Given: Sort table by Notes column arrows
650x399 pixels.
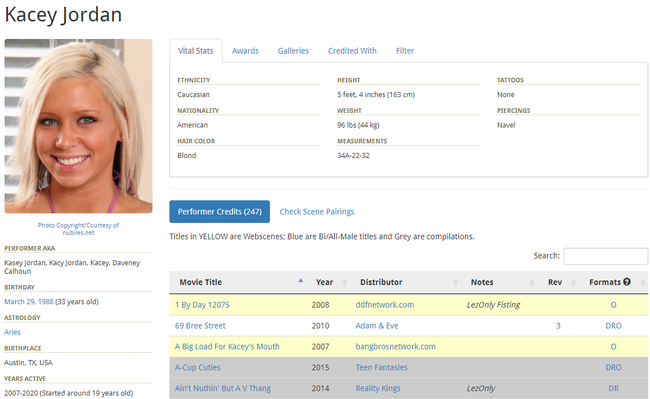Looking at the screenshot, I should [x=532, y=282].
